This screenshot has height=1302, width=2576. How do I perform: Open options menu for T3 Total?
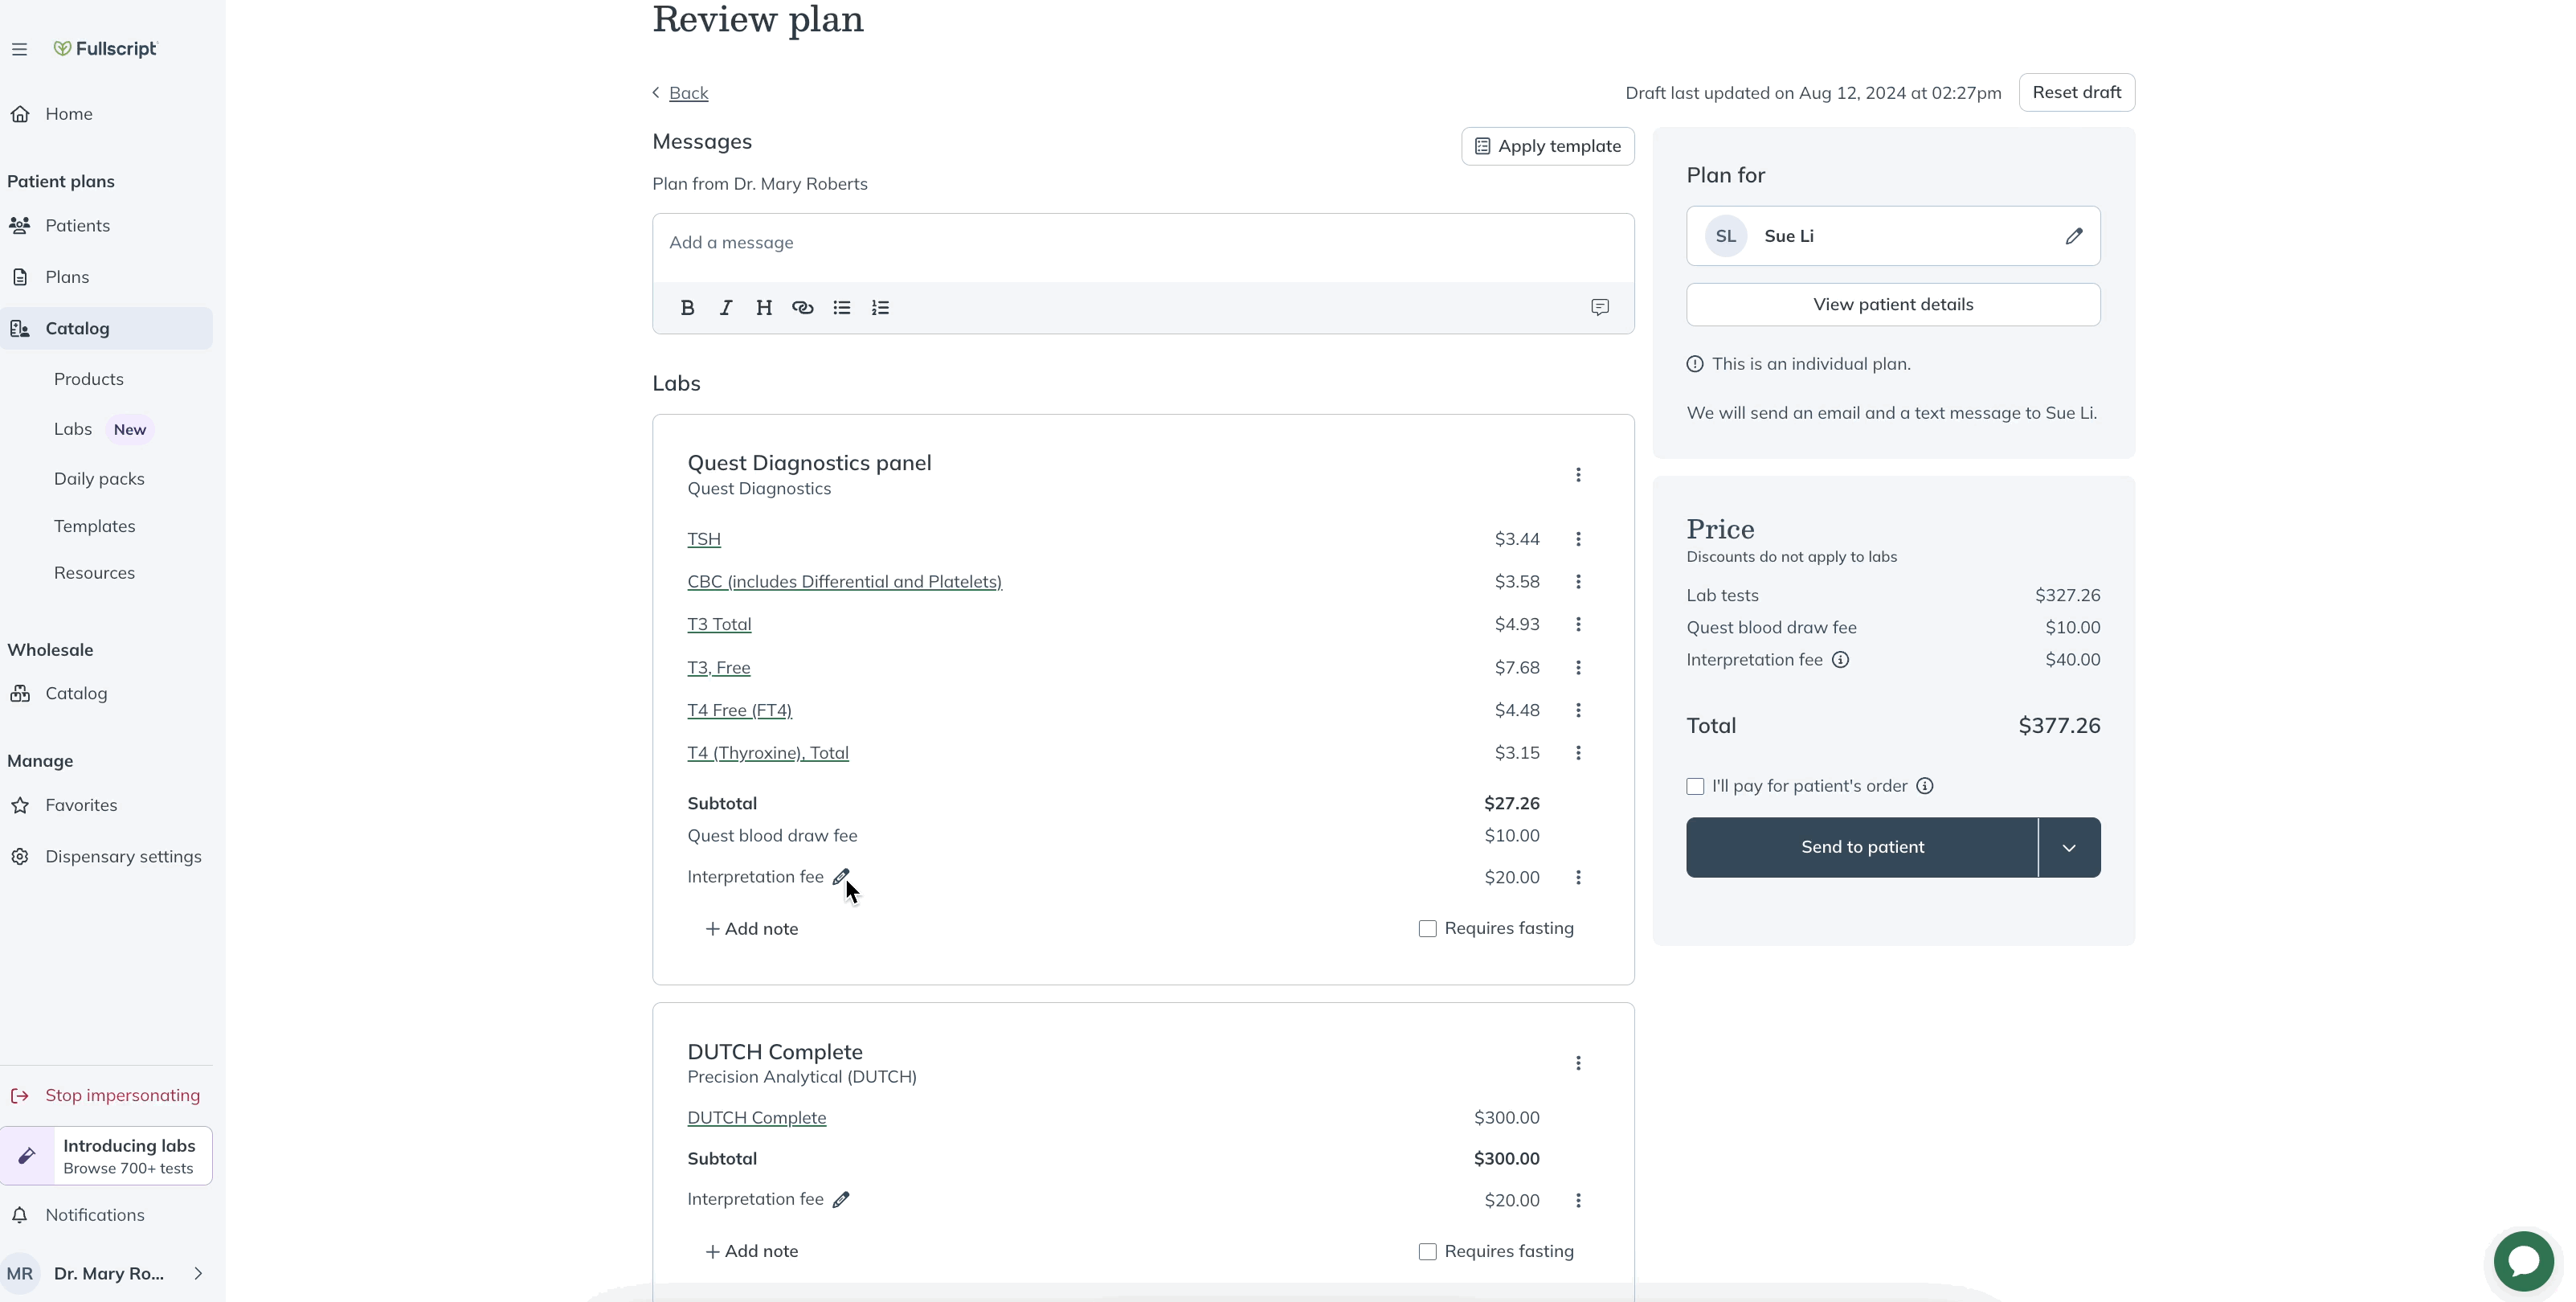tap(1578, 624)
